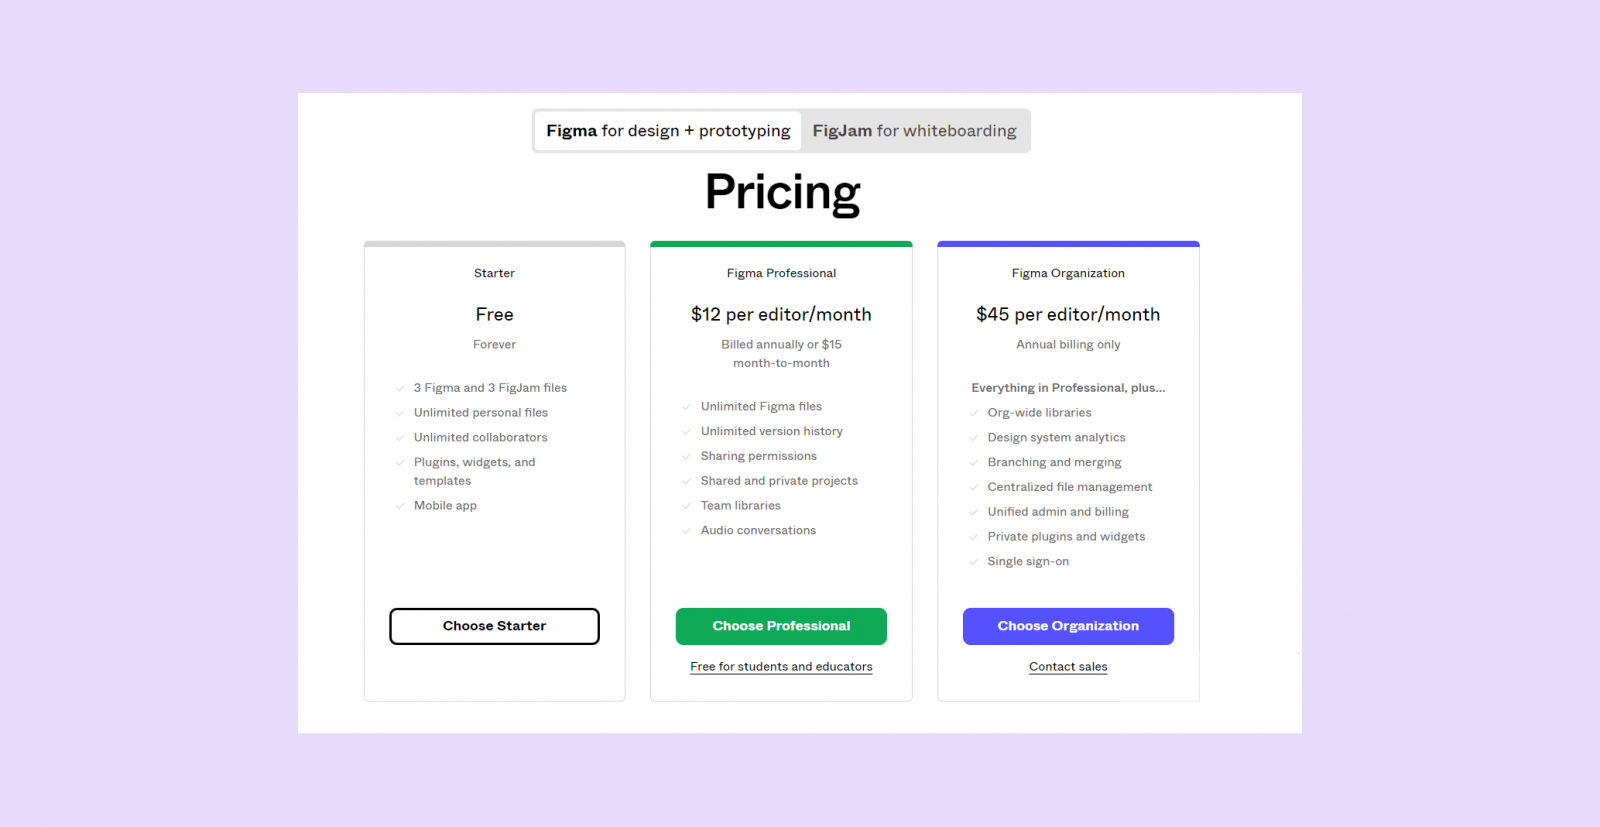1600x827 pixels.
Task: Click checkmark beside Team libraries
Action: tap(687, 506)
